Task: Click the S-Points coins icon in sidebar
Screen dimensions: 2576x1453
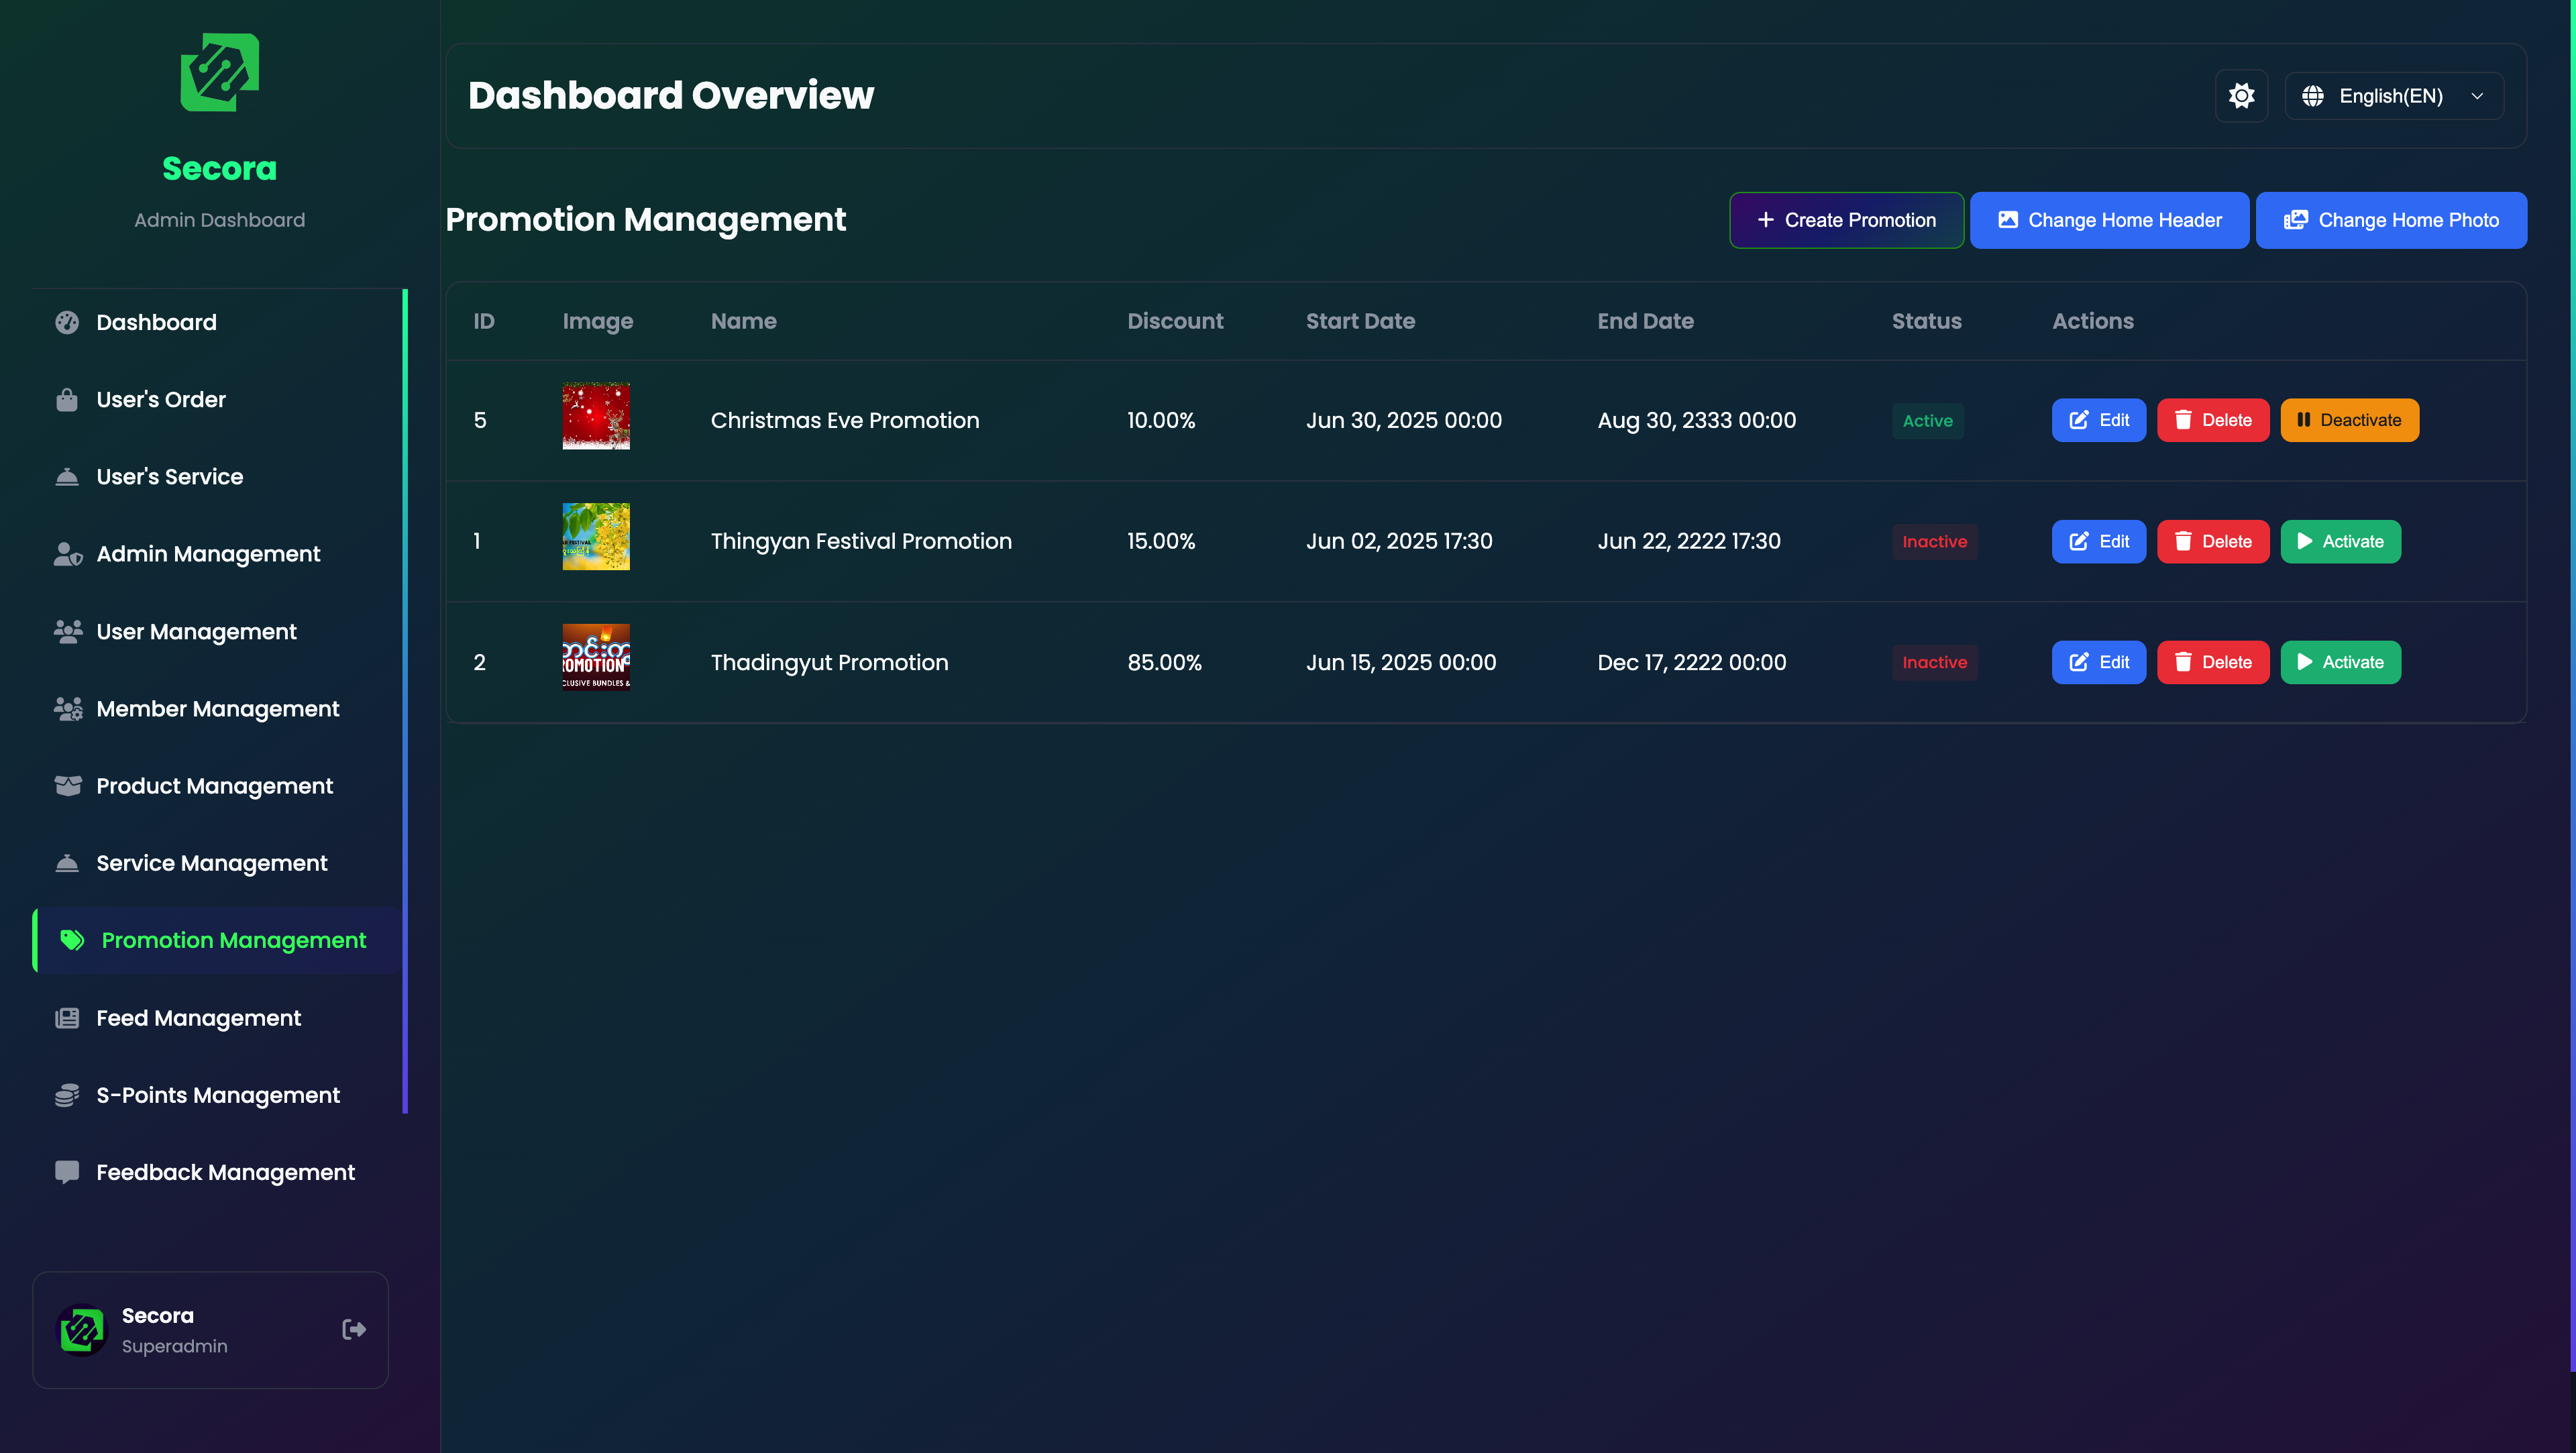Action: coord(67,1095)
